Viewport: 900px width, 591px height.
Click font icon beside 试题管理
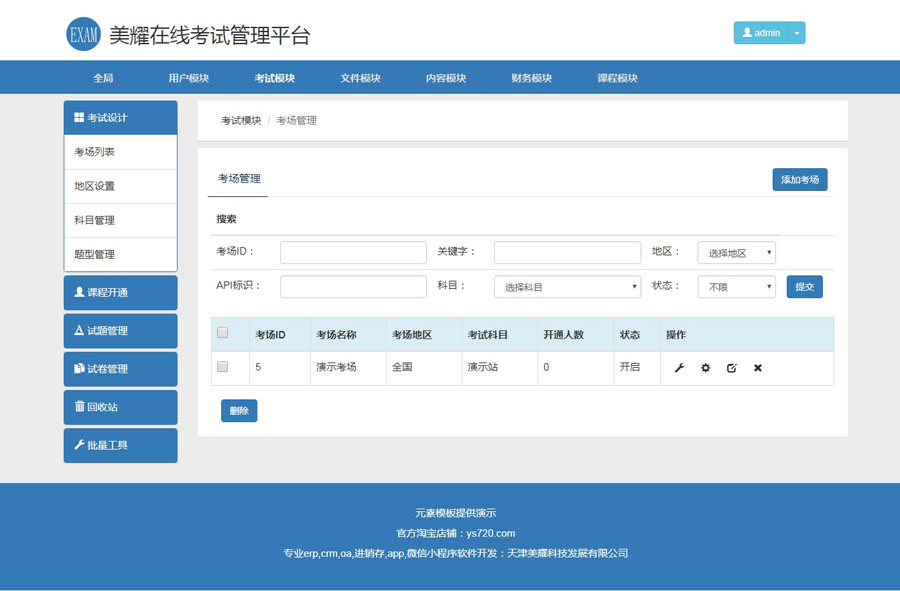[79, 331]
